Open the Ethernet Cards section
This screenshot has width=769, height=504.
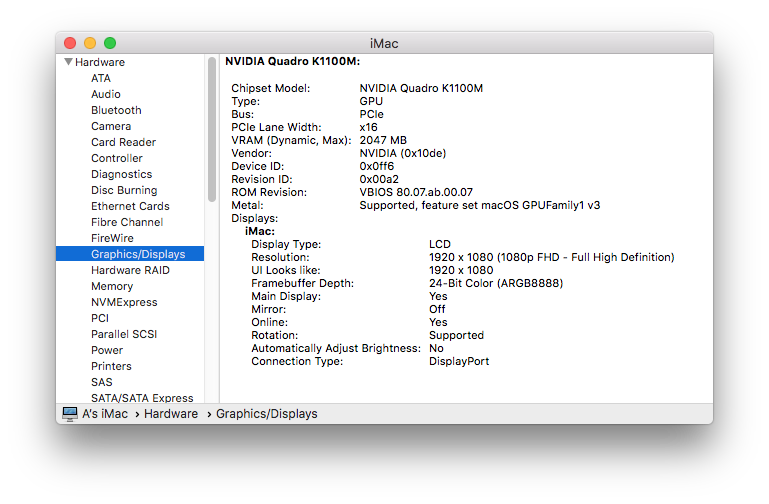pyautogui.click(x=130, y=206)
